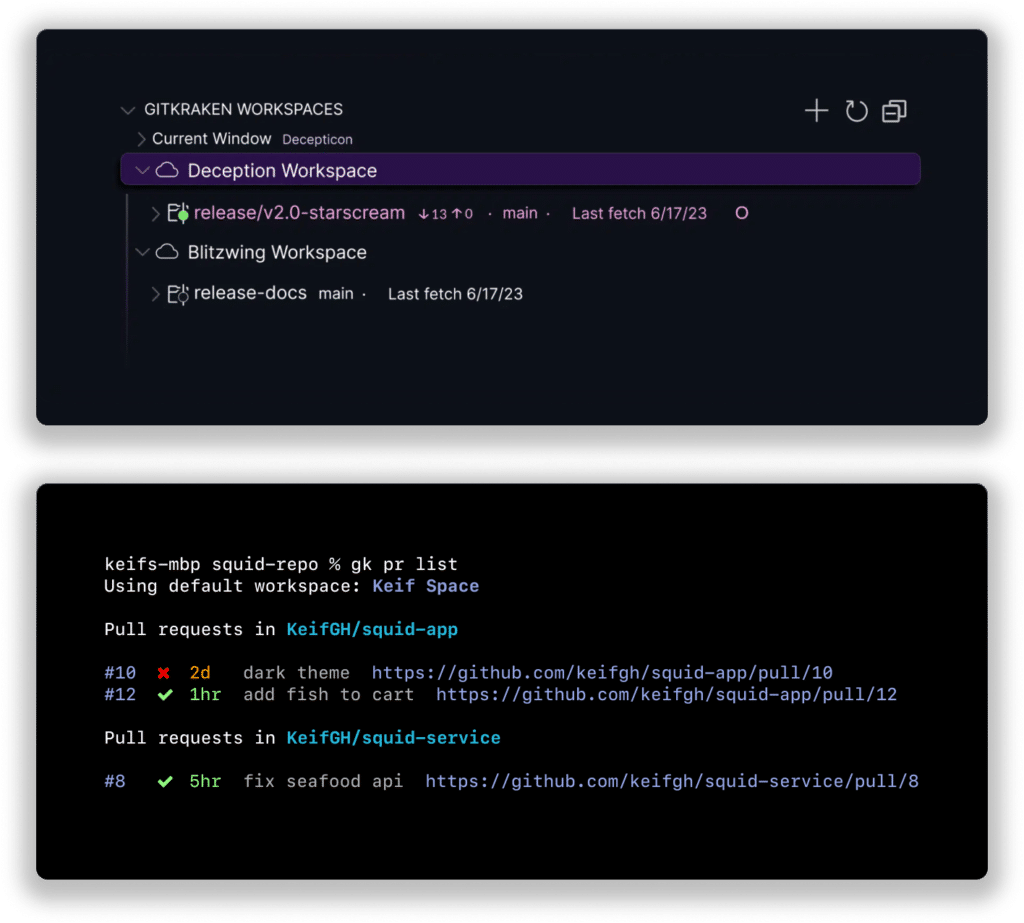Select the Current Window label
The width and height of the screenshot is (1024, 923).
[x=212, y=138]
